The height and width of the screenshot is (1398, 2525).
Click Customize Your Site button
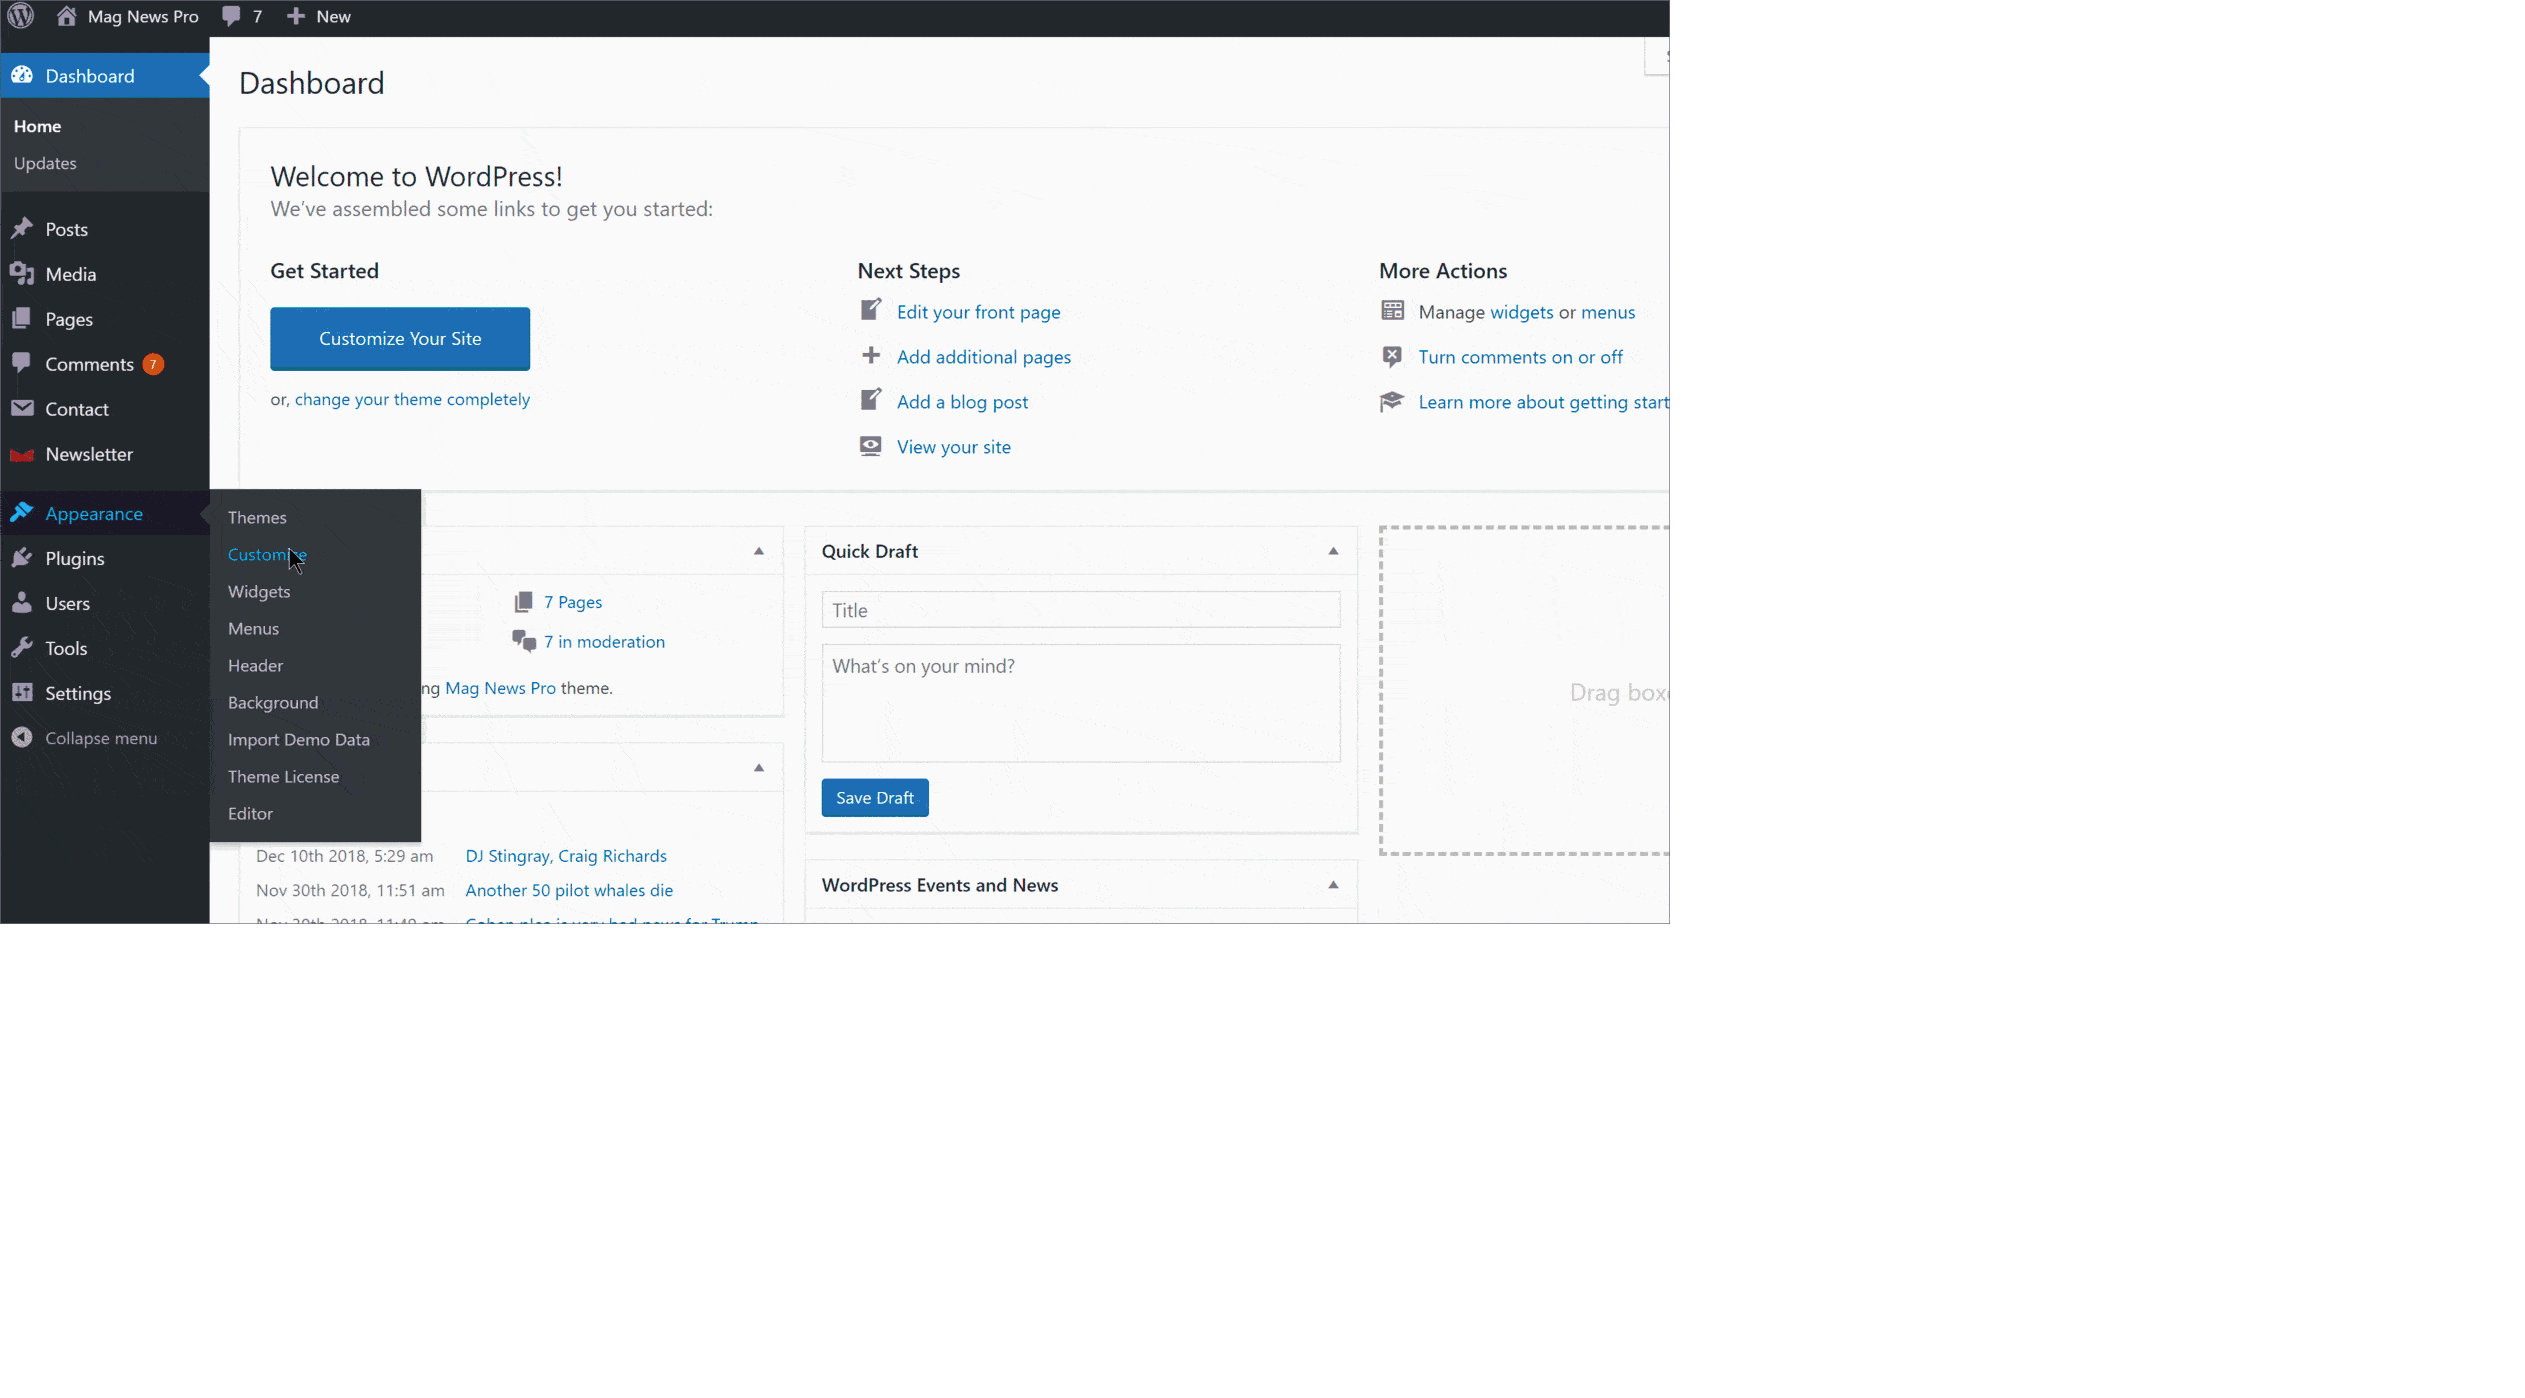(400, 338)
